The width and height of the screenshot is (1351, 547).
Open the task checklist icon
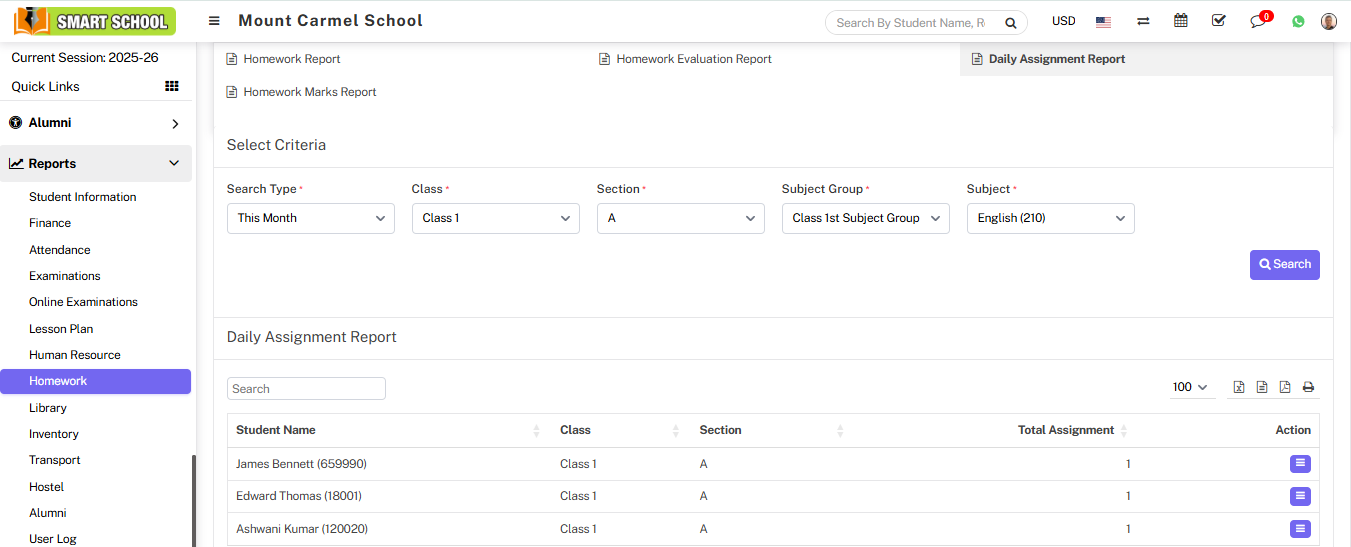pos(1218,21)
